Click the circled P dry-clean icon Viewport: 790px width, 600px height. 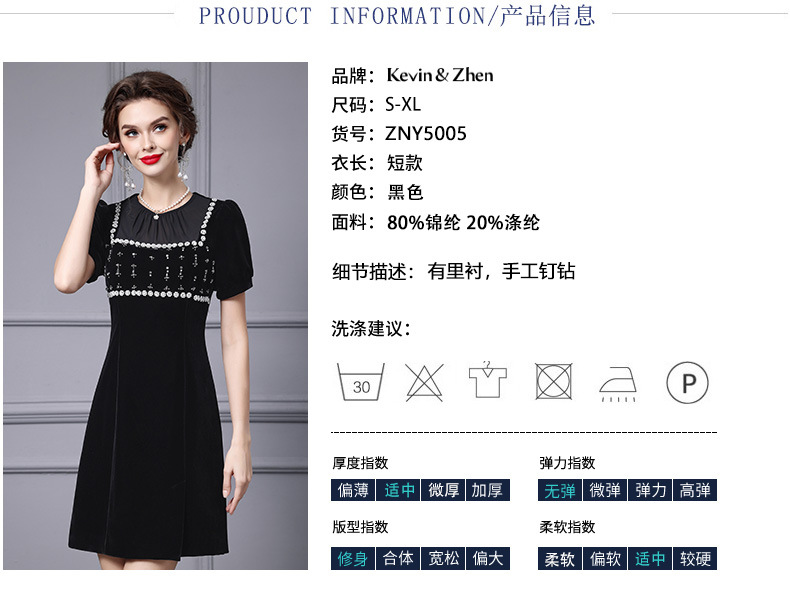pyautogui.click(x=687, y=383)
